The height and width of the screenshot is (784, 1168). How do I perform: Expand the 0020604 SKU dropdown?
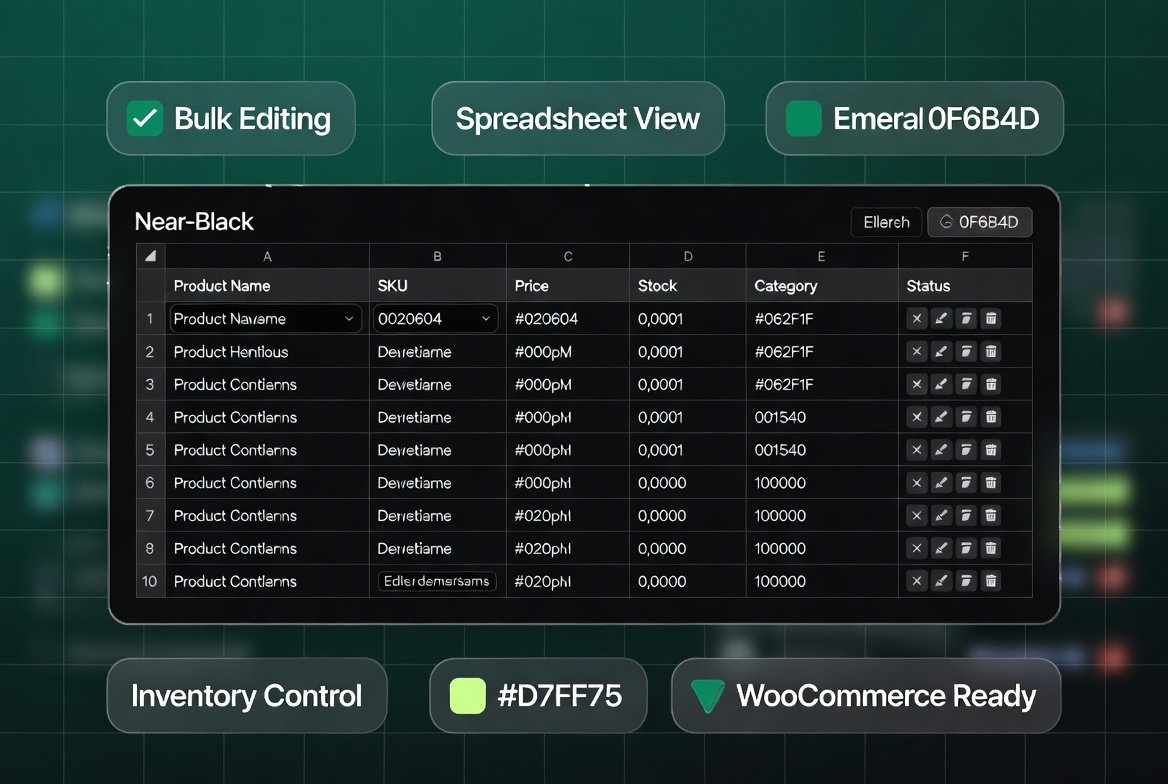[x=486, y=319]
